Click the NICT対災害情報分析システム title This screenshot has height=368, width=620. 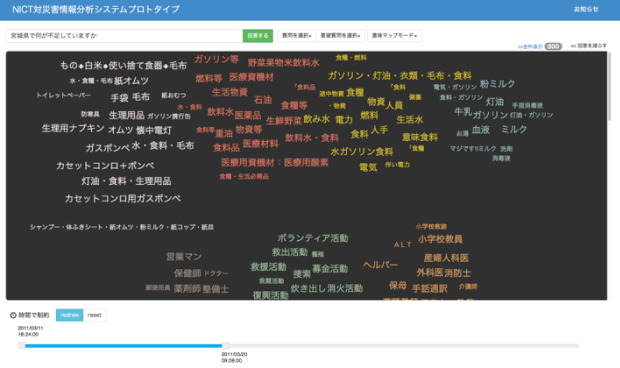(x=96, y=9)
